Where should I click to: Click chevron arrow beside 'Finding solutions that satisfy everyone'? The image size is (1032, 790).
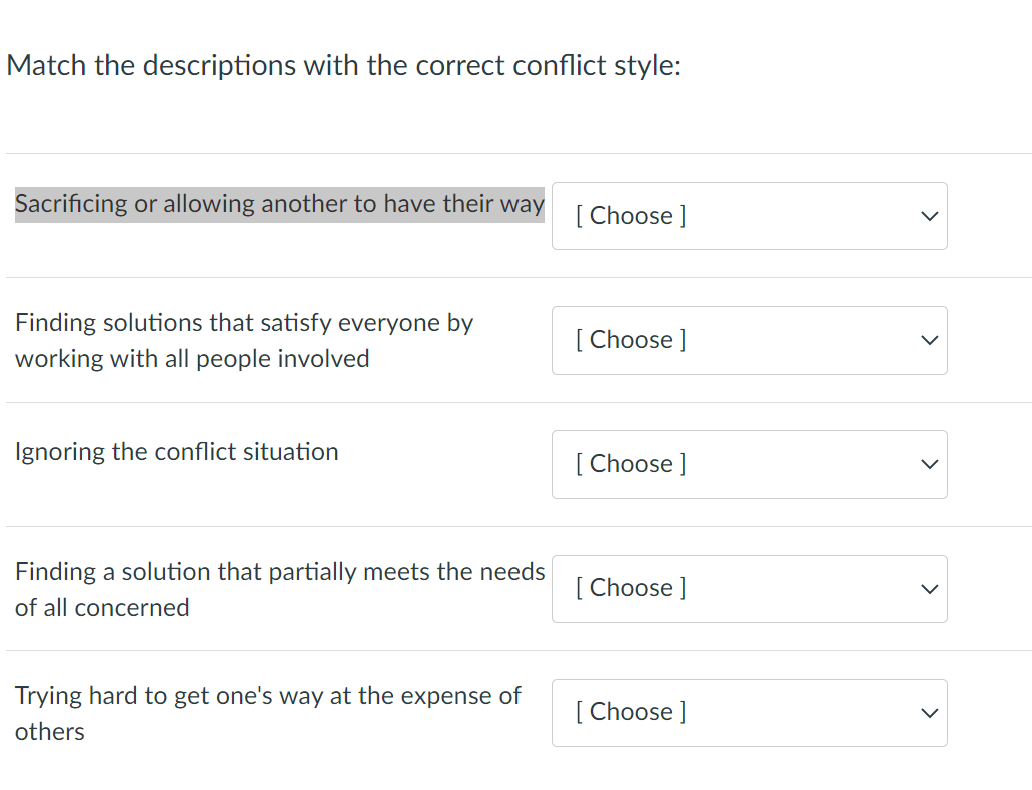[929, 340]
